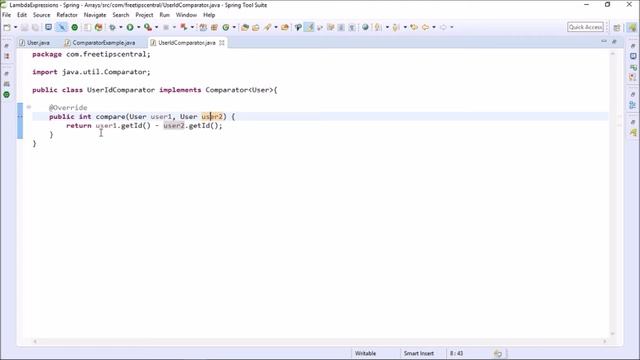Viewport: 640px width, 360px height.
Task: Click the green Spring Boot dashboard icon
Action: click(75, 27)
